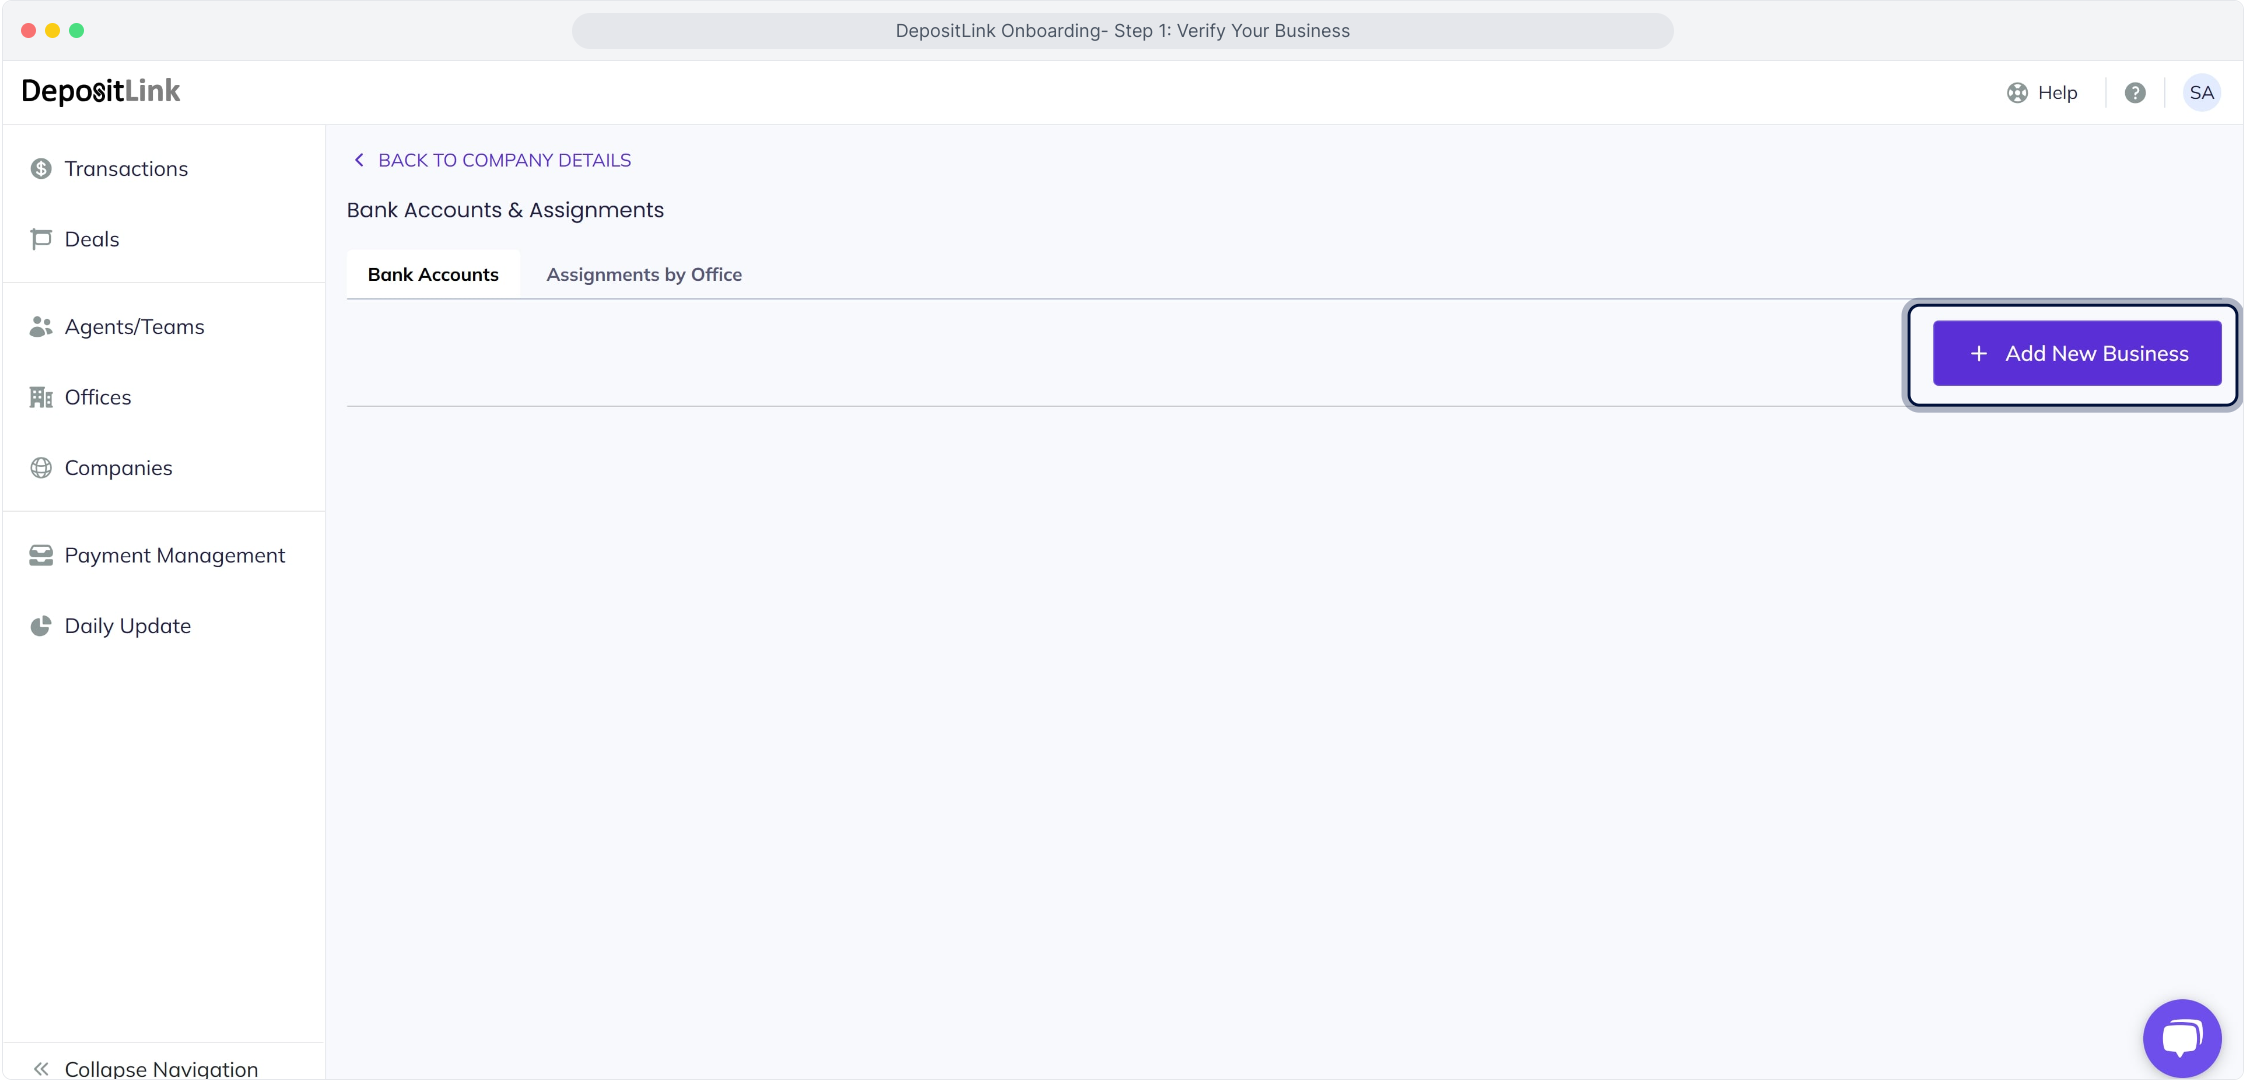Viewport: 2246px width, 1080px height.
Task: Click the Payment Management icon
Action: [41, 555]
